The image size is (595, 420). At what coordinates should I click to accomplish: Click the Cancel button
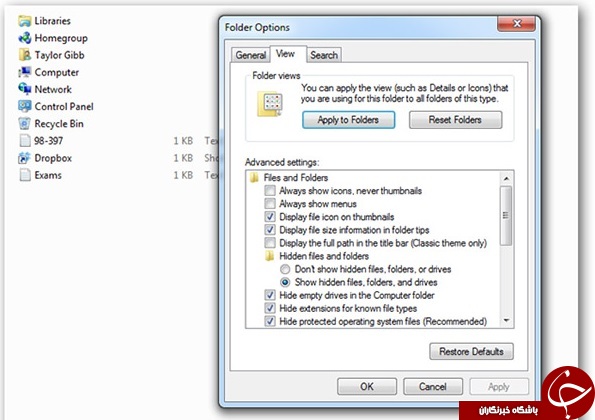pyautogui.click(x=433, y=387)
